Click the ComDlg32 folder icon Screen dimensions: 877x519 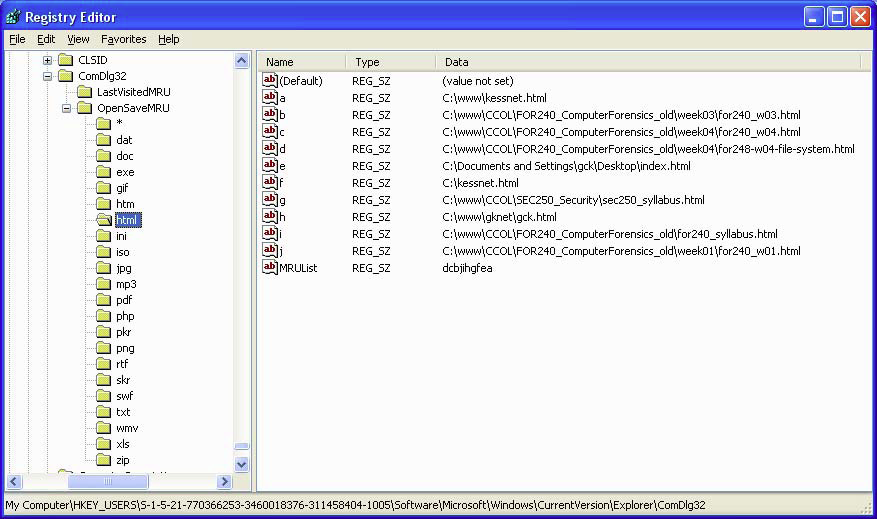pos(66,76)
